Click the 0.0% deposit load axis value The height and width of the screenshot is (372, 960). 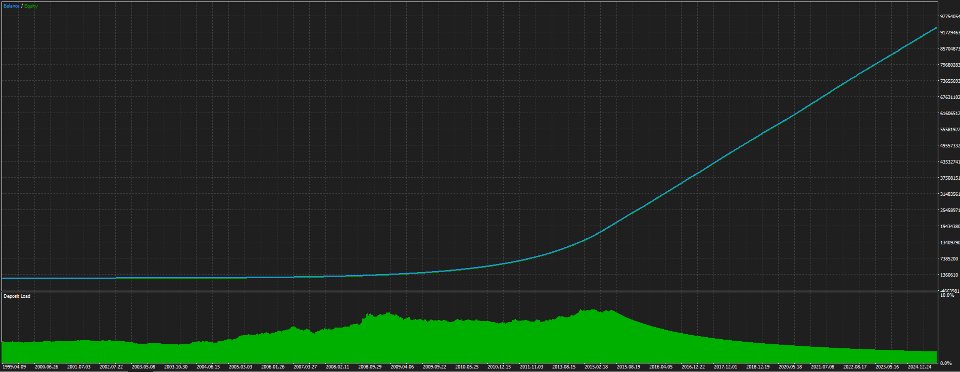coord(947,363)
